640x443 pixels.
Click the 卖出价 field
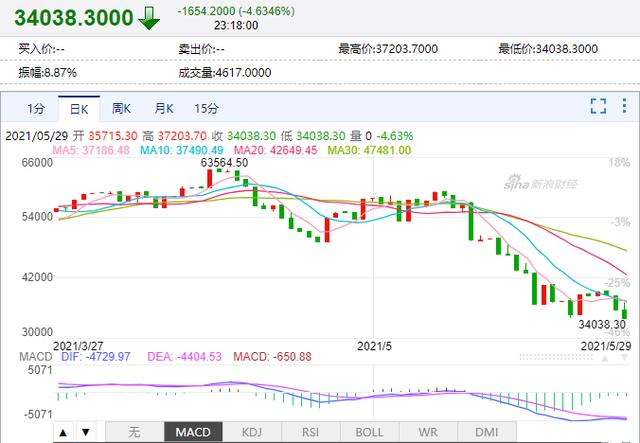(202, 49)
